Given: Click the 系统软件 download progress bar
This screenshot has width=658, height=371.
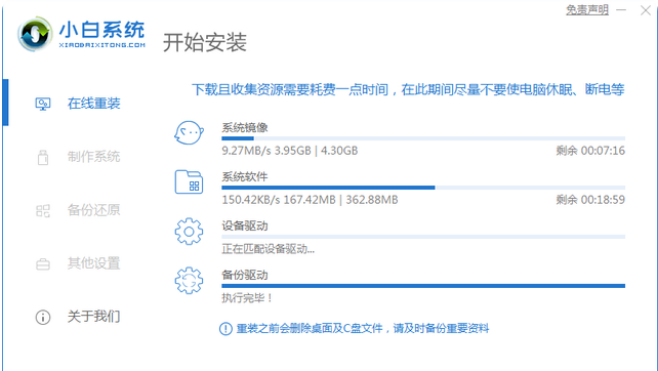Looking at the screenshot, I should coord(423,188).
